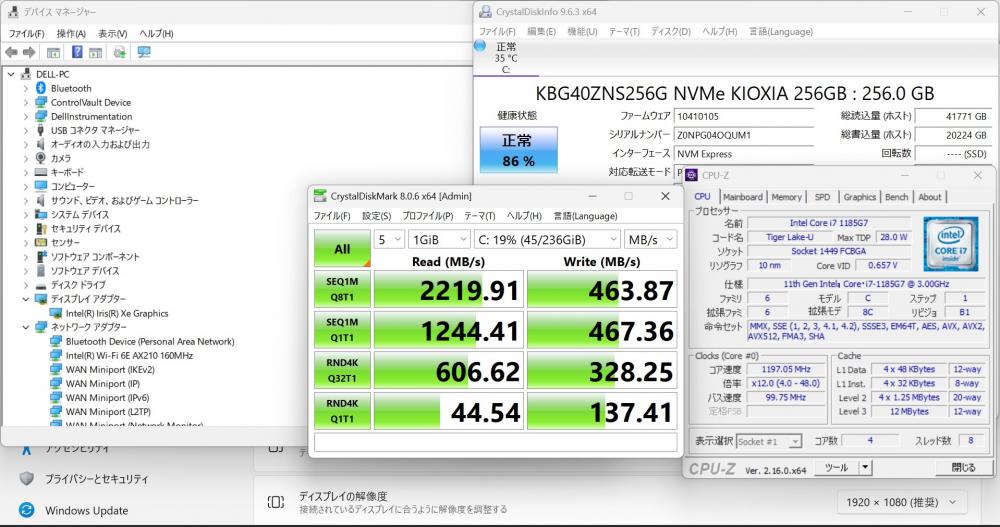
Task: Expand the ディスク ドライブ node
Action: pos(26,285)
